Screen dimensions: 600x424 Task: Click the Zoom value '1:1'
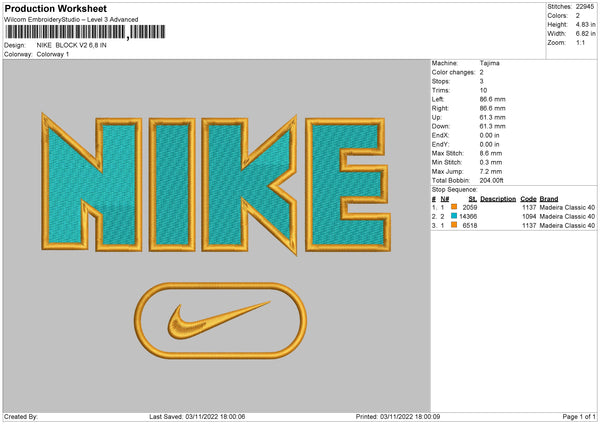click(580, 42)
